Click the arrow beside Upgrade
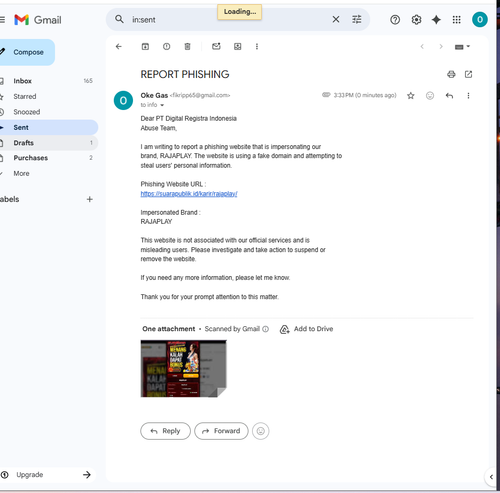500x493 pixels. tap(87, 475)
